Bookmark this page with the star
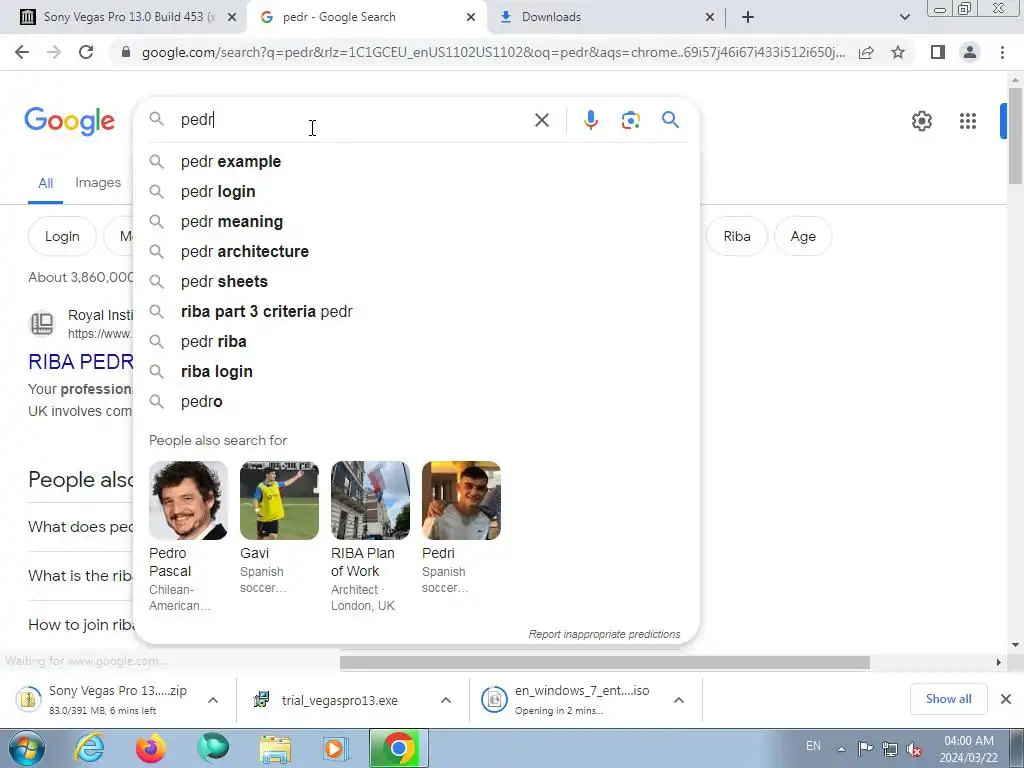The height and width of the screenshot is (768, 1024). [x=898, y=52]
